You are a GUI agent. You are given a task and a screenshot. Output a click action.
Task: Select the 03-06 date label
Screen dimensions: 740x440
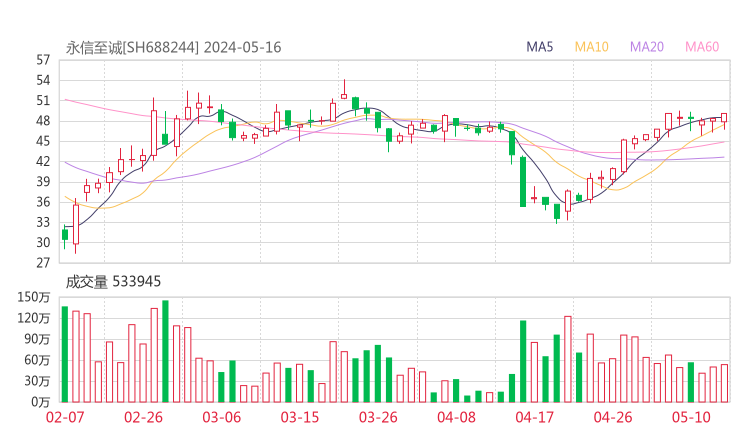point(222,417)
